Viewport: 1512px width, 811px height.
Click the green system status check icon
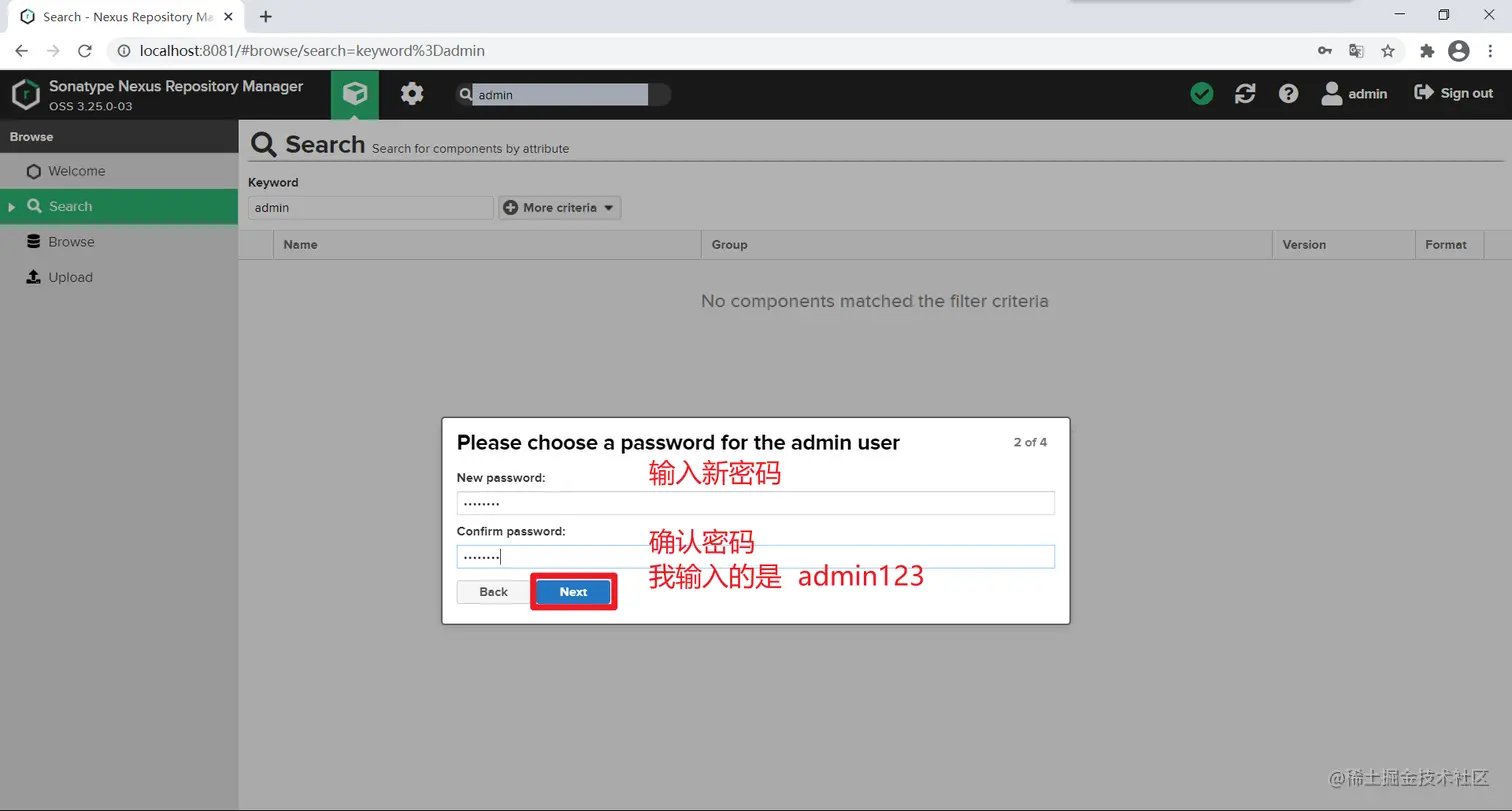(1202, 94)
